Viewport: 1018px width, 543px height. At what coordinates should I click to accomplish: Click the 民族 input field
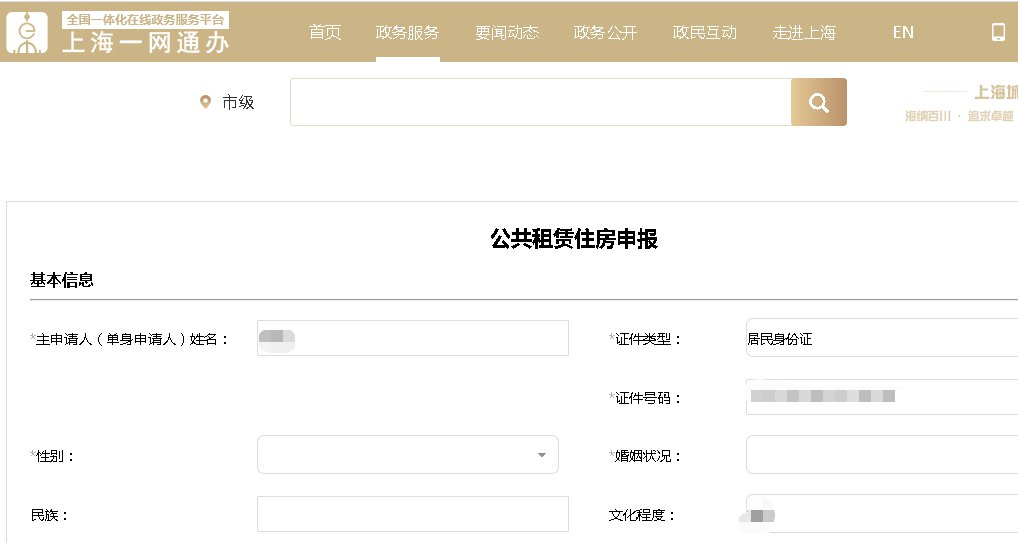[x=412, y=514]
